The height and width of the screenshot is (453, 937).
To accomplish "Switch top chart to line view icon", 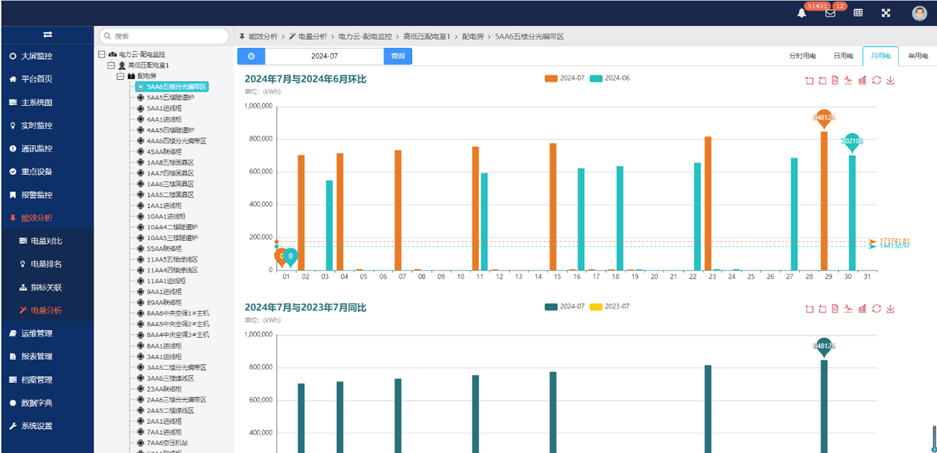I will (x=848, y=81).
